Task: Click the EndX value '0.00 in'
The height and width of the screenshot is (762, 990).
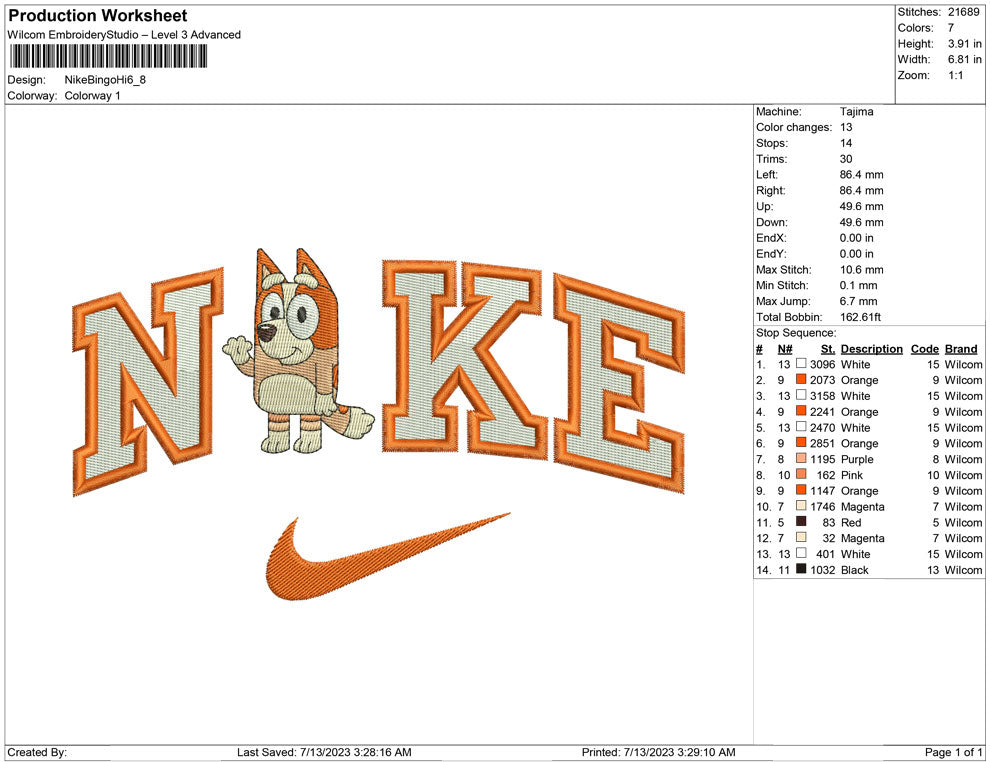Action: (x=857, y=238)
